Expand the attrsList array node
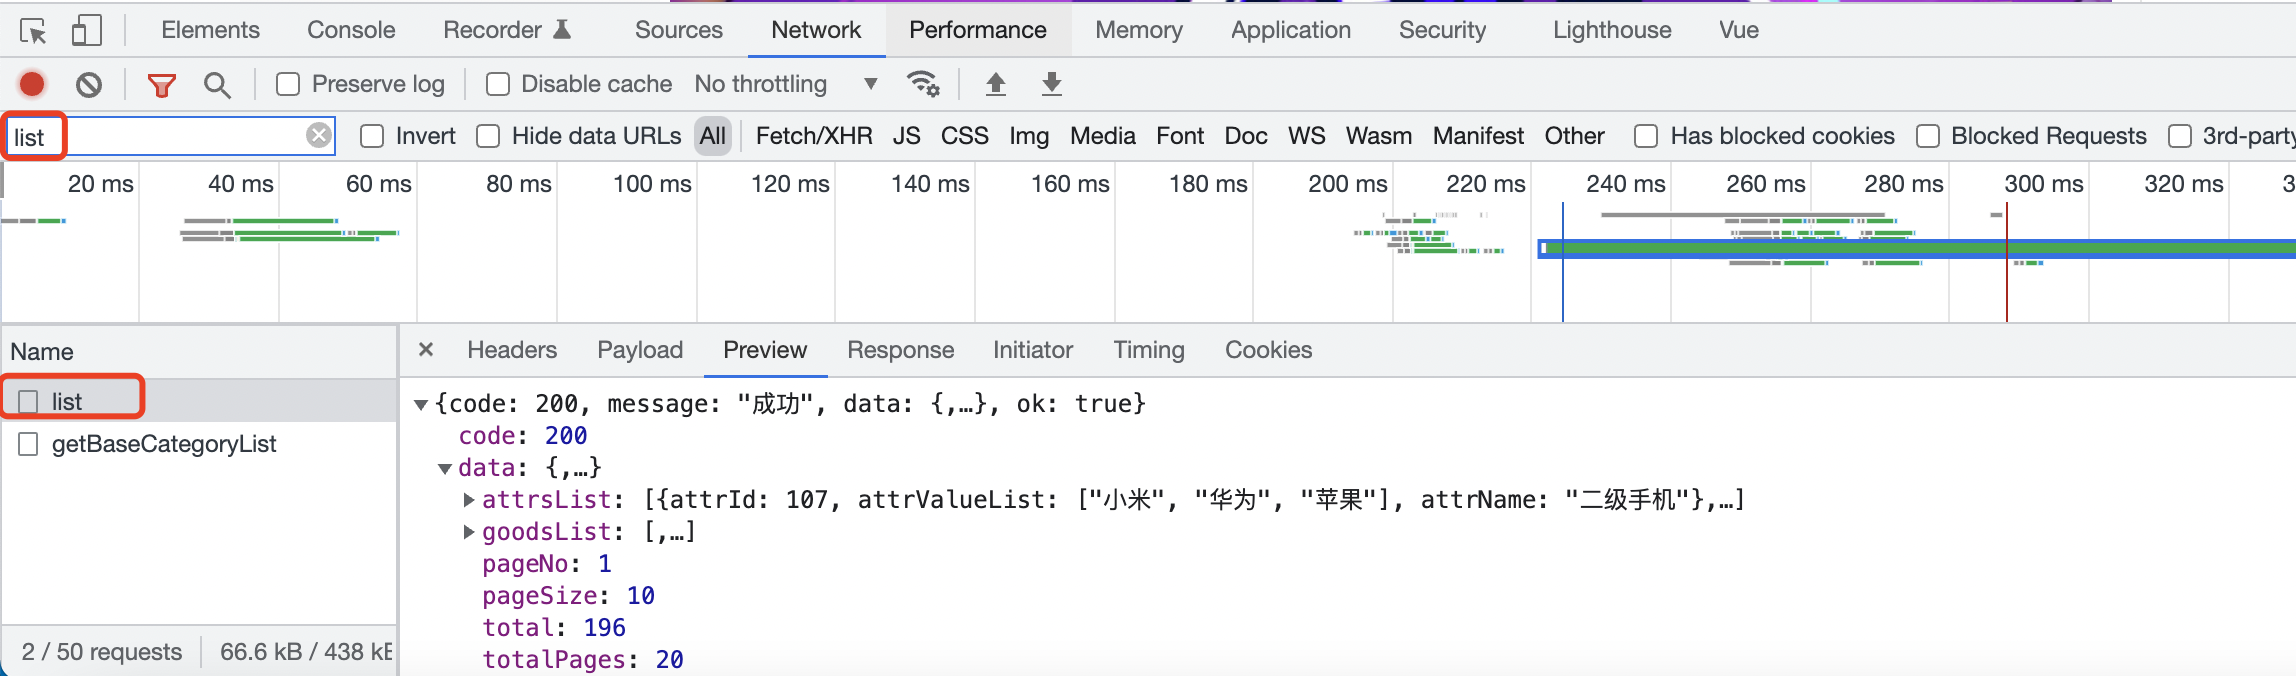Viewport: 2296px width, 676px height. click(469, 500)
